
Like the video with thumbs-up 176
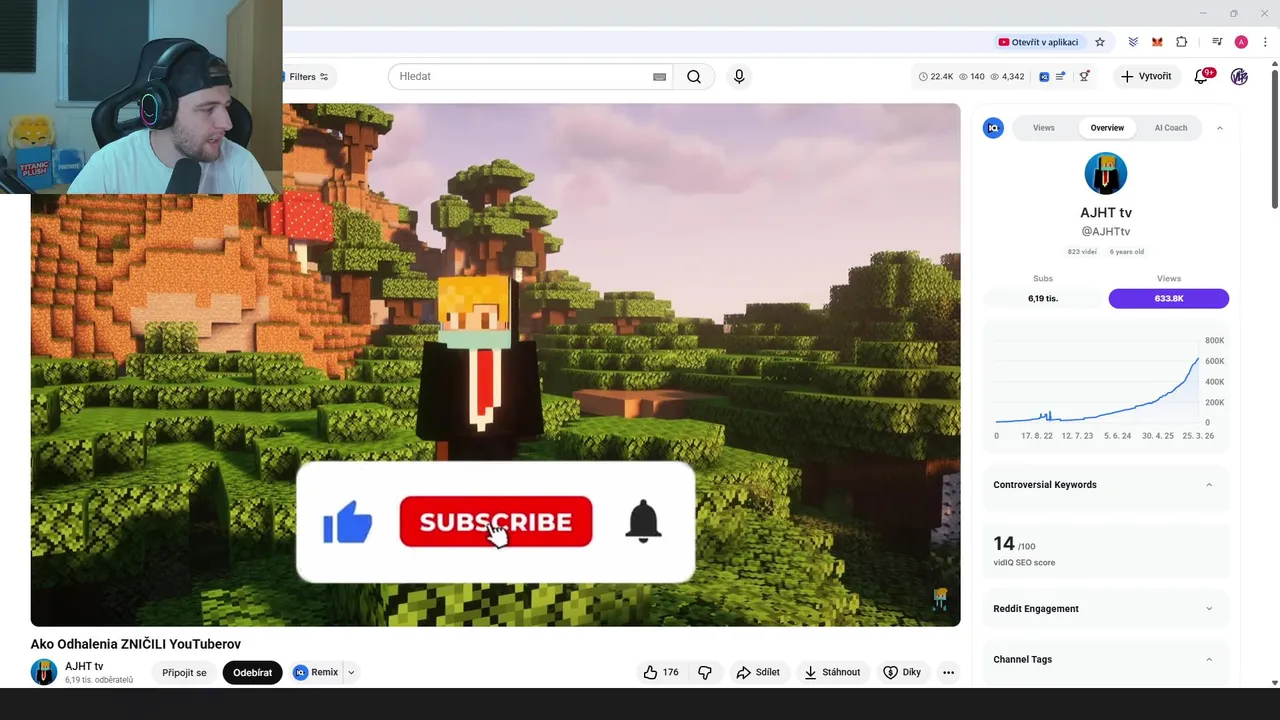661,672
